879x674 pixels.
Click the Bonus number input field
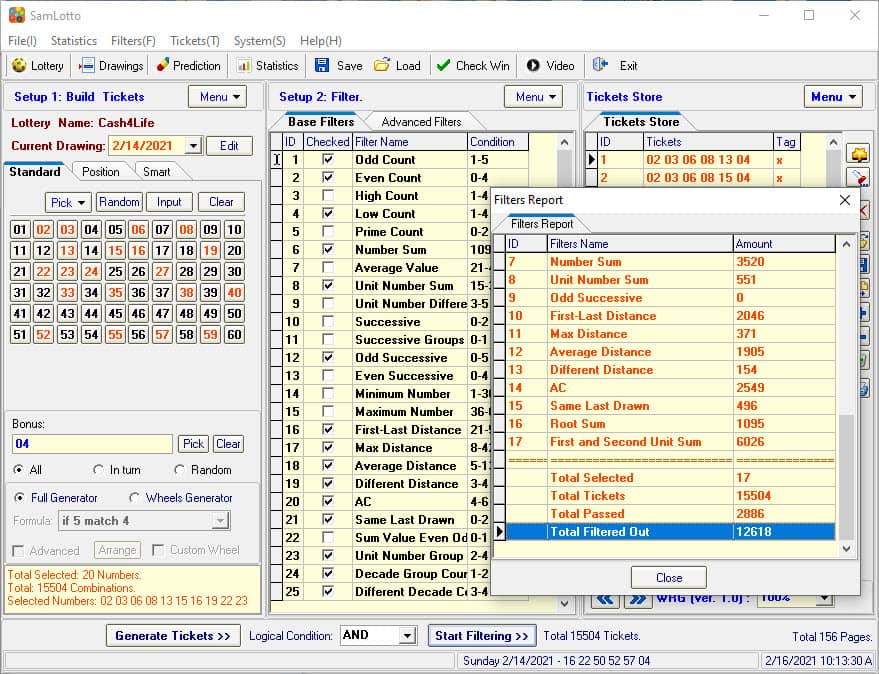coord(92,444)
